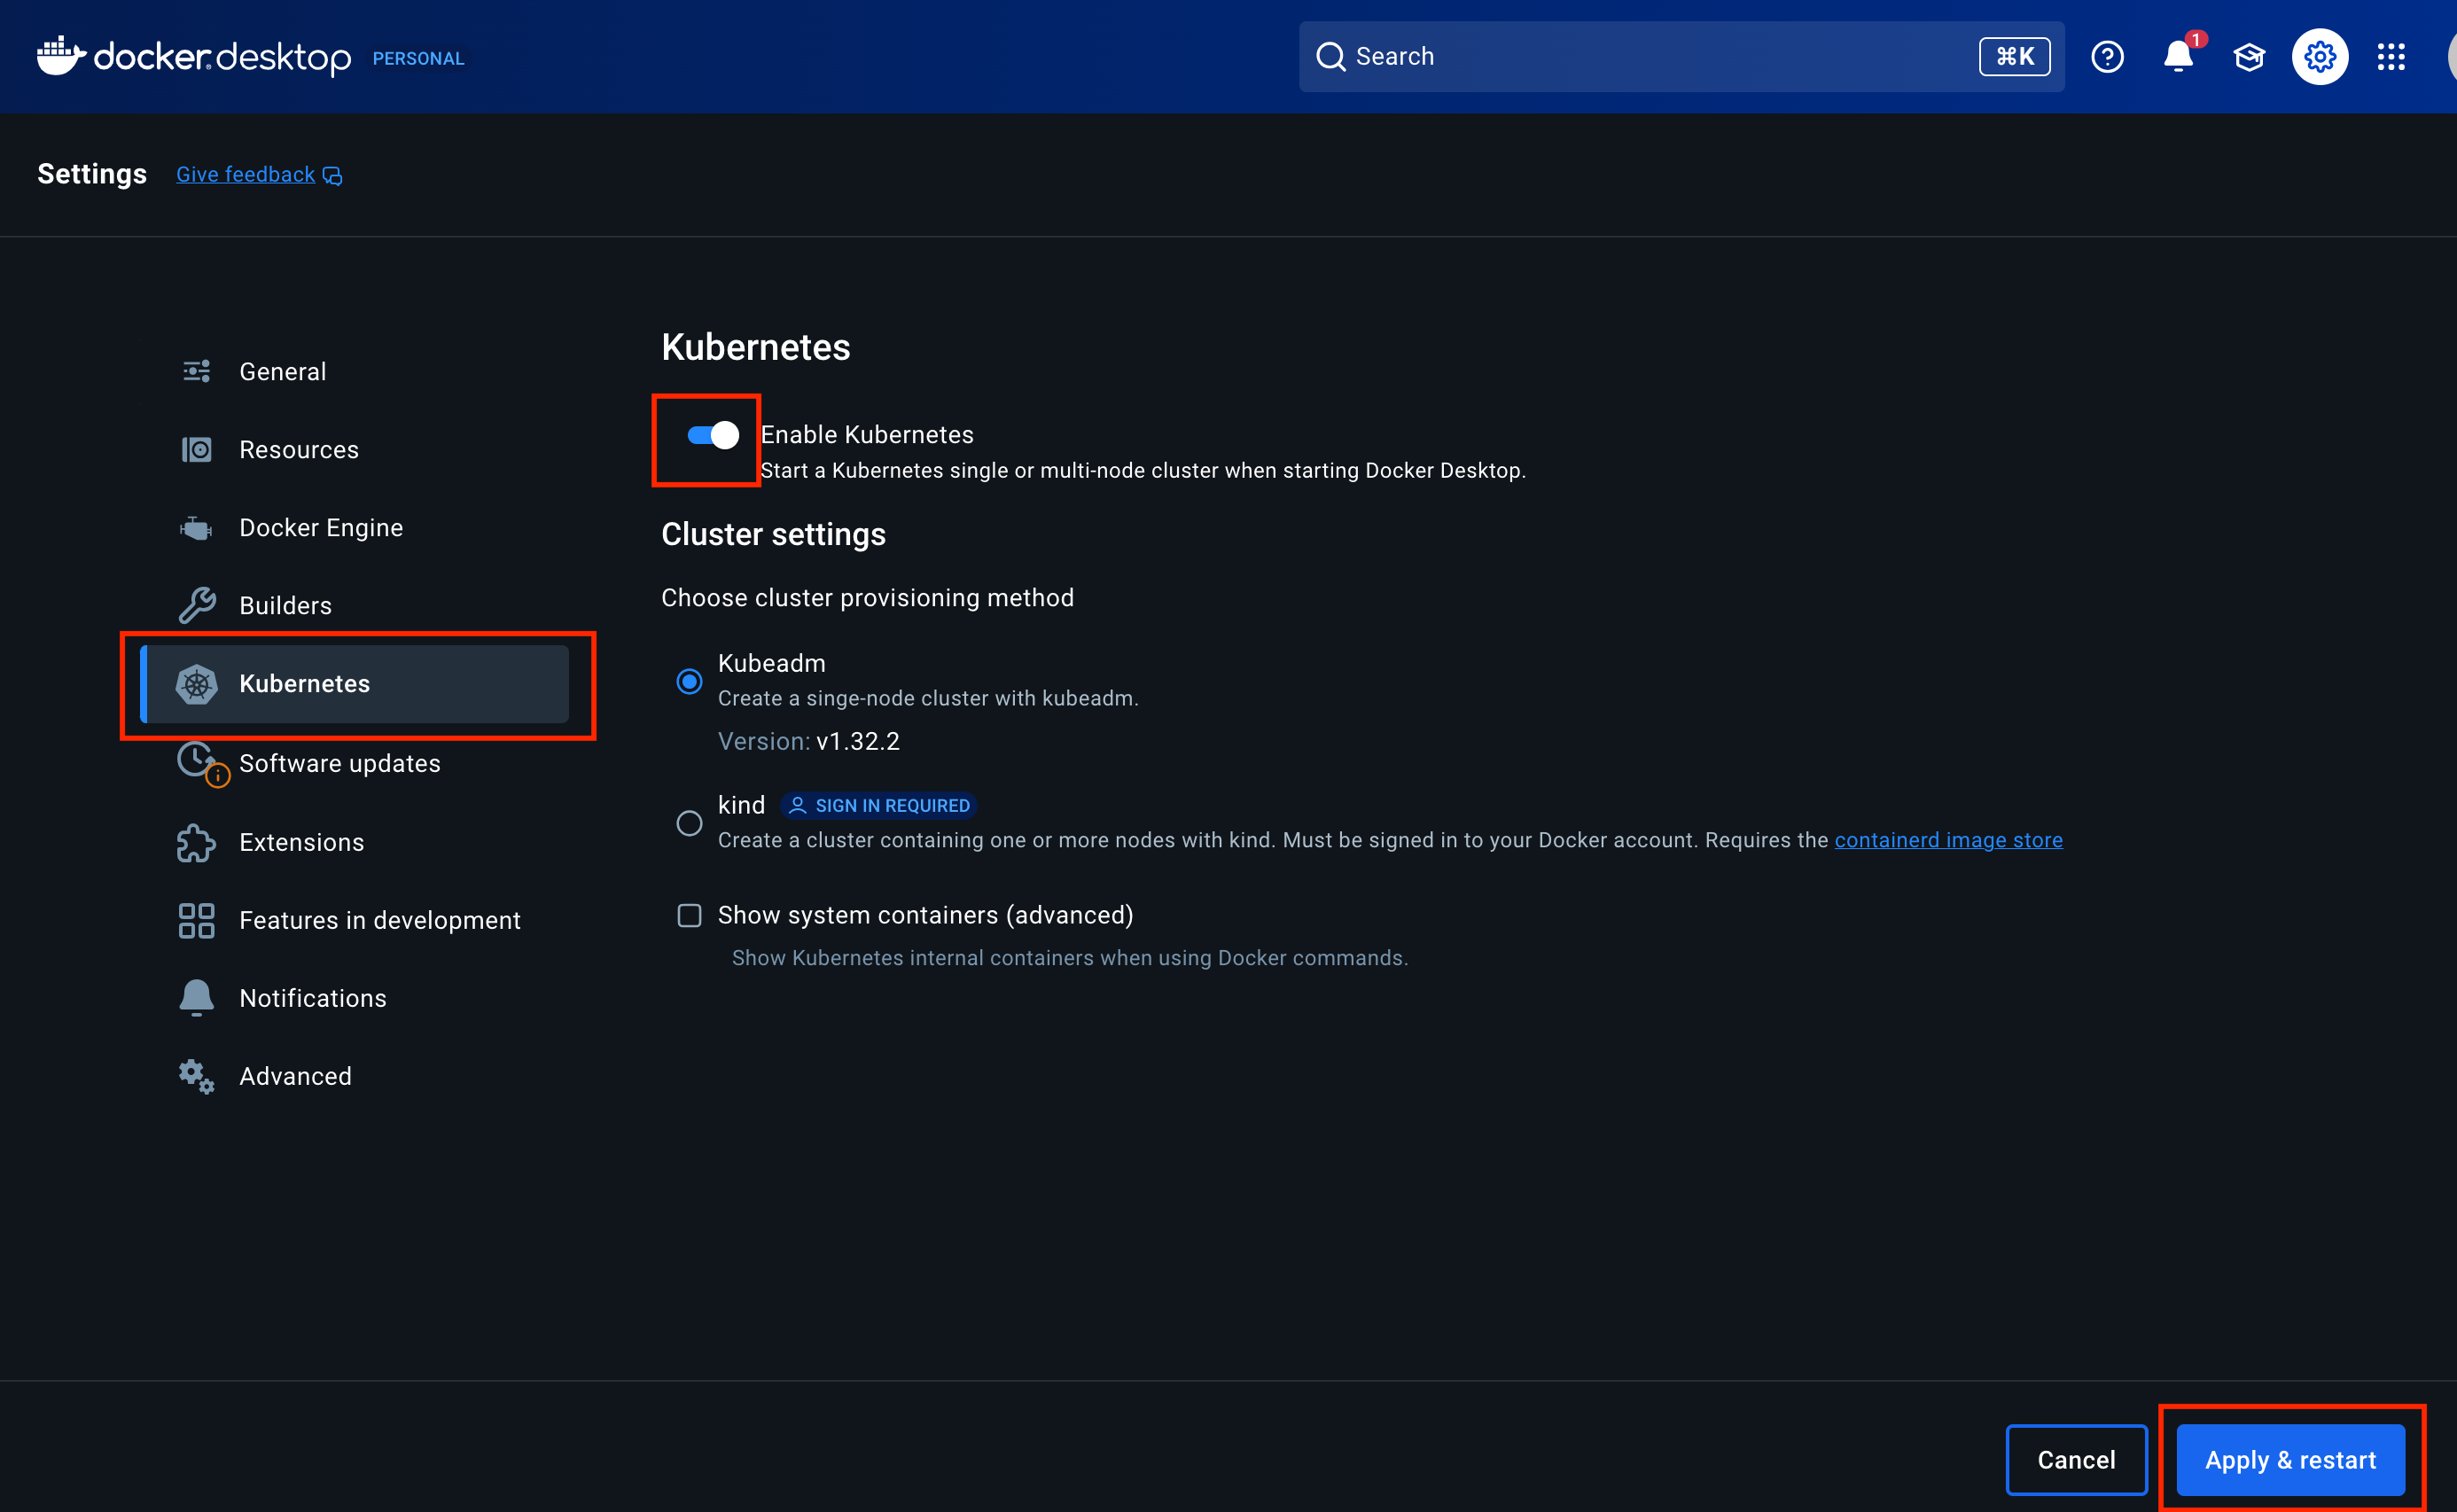Open Software updates settings

355,764
